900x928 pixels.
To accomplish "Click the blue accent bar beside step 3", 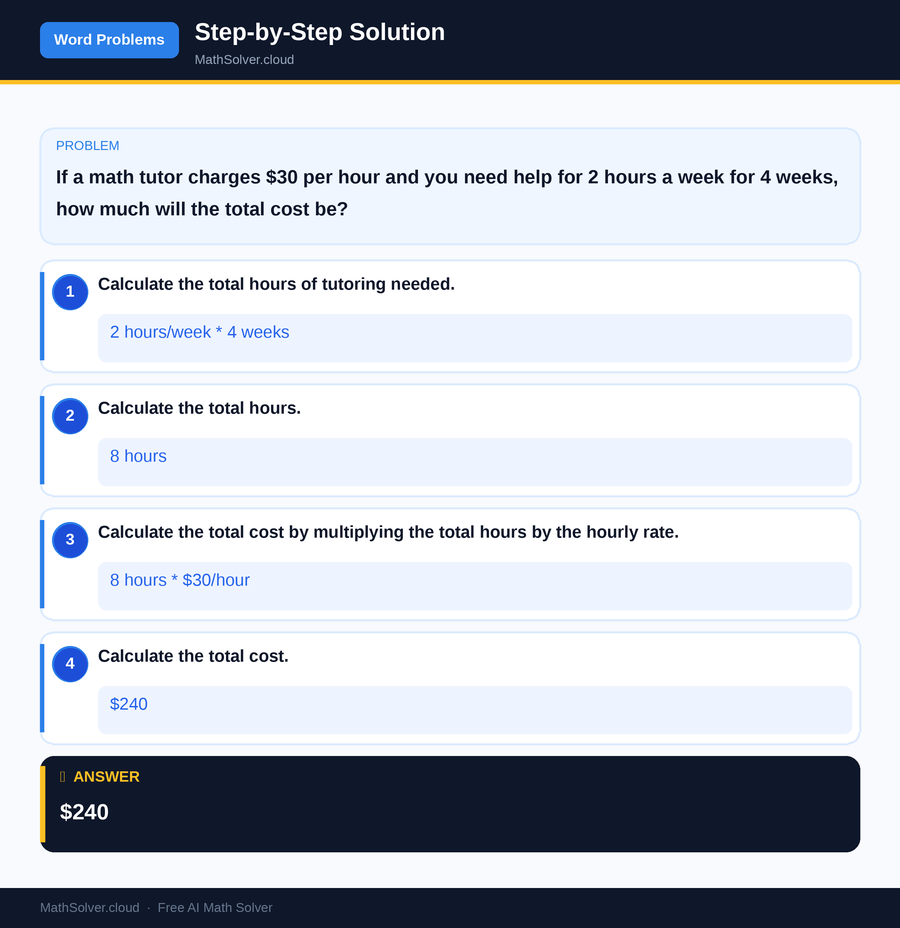I will 41,564.
